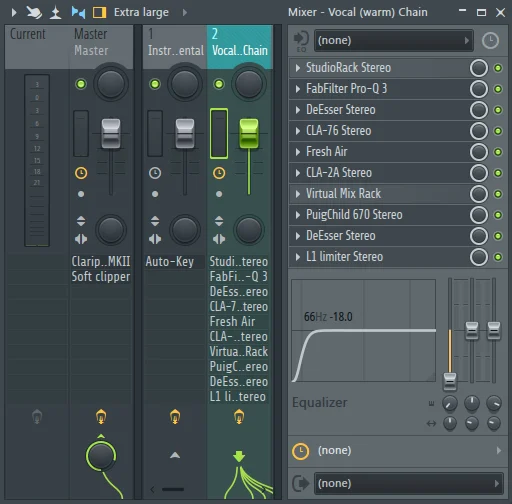Disable the L1 limiter Stereo green light
The width and height of the screenshot is (512, 504).
pos(498,257)
